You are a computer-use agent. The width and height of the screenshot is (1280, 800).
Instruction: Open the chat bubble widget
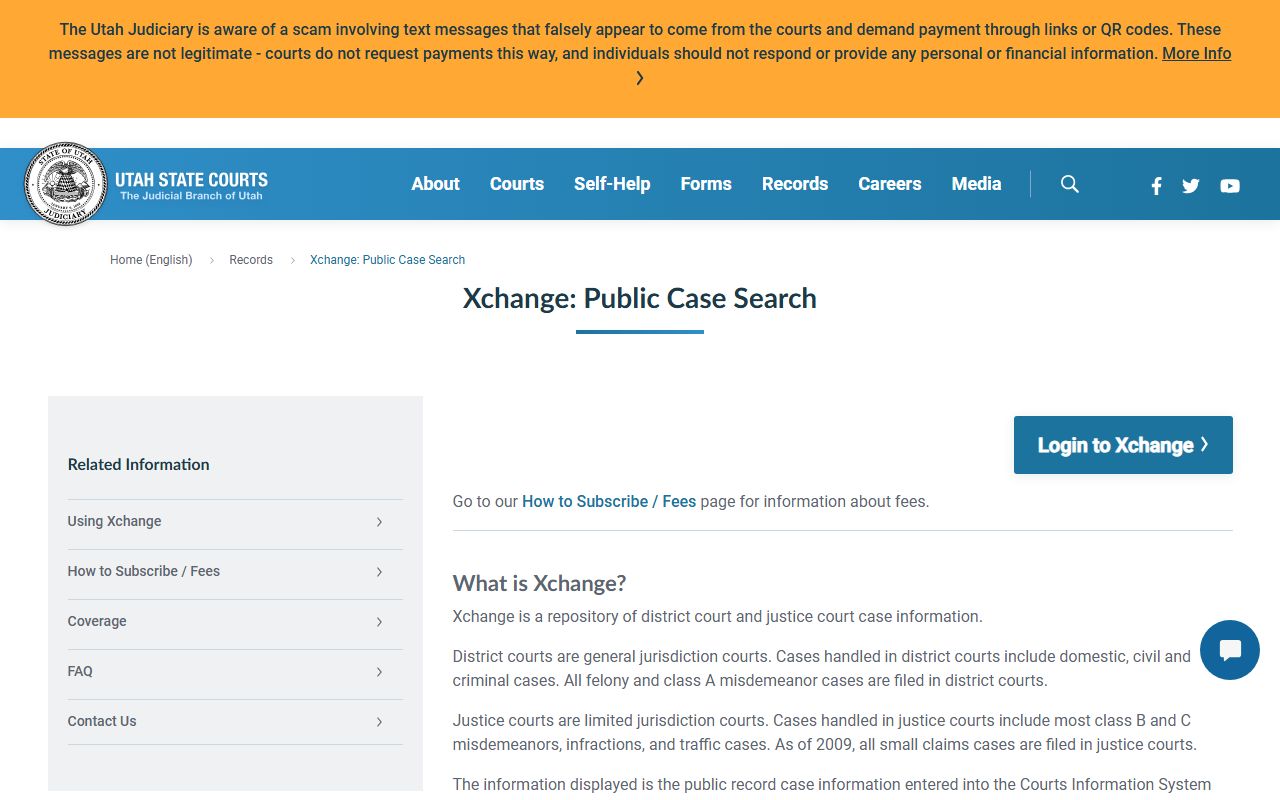point(1230,650)
